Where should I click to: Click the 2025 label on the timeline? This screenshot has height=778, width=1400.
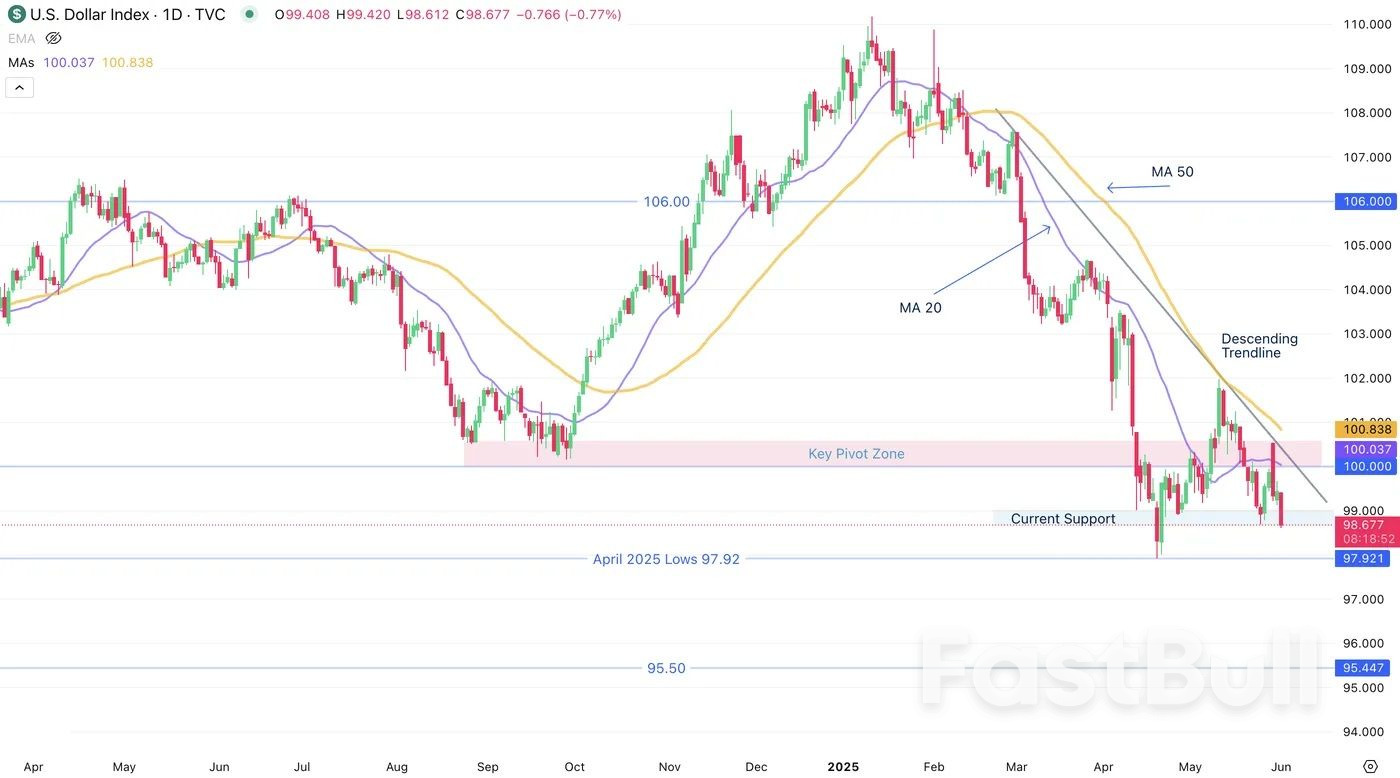843,766
